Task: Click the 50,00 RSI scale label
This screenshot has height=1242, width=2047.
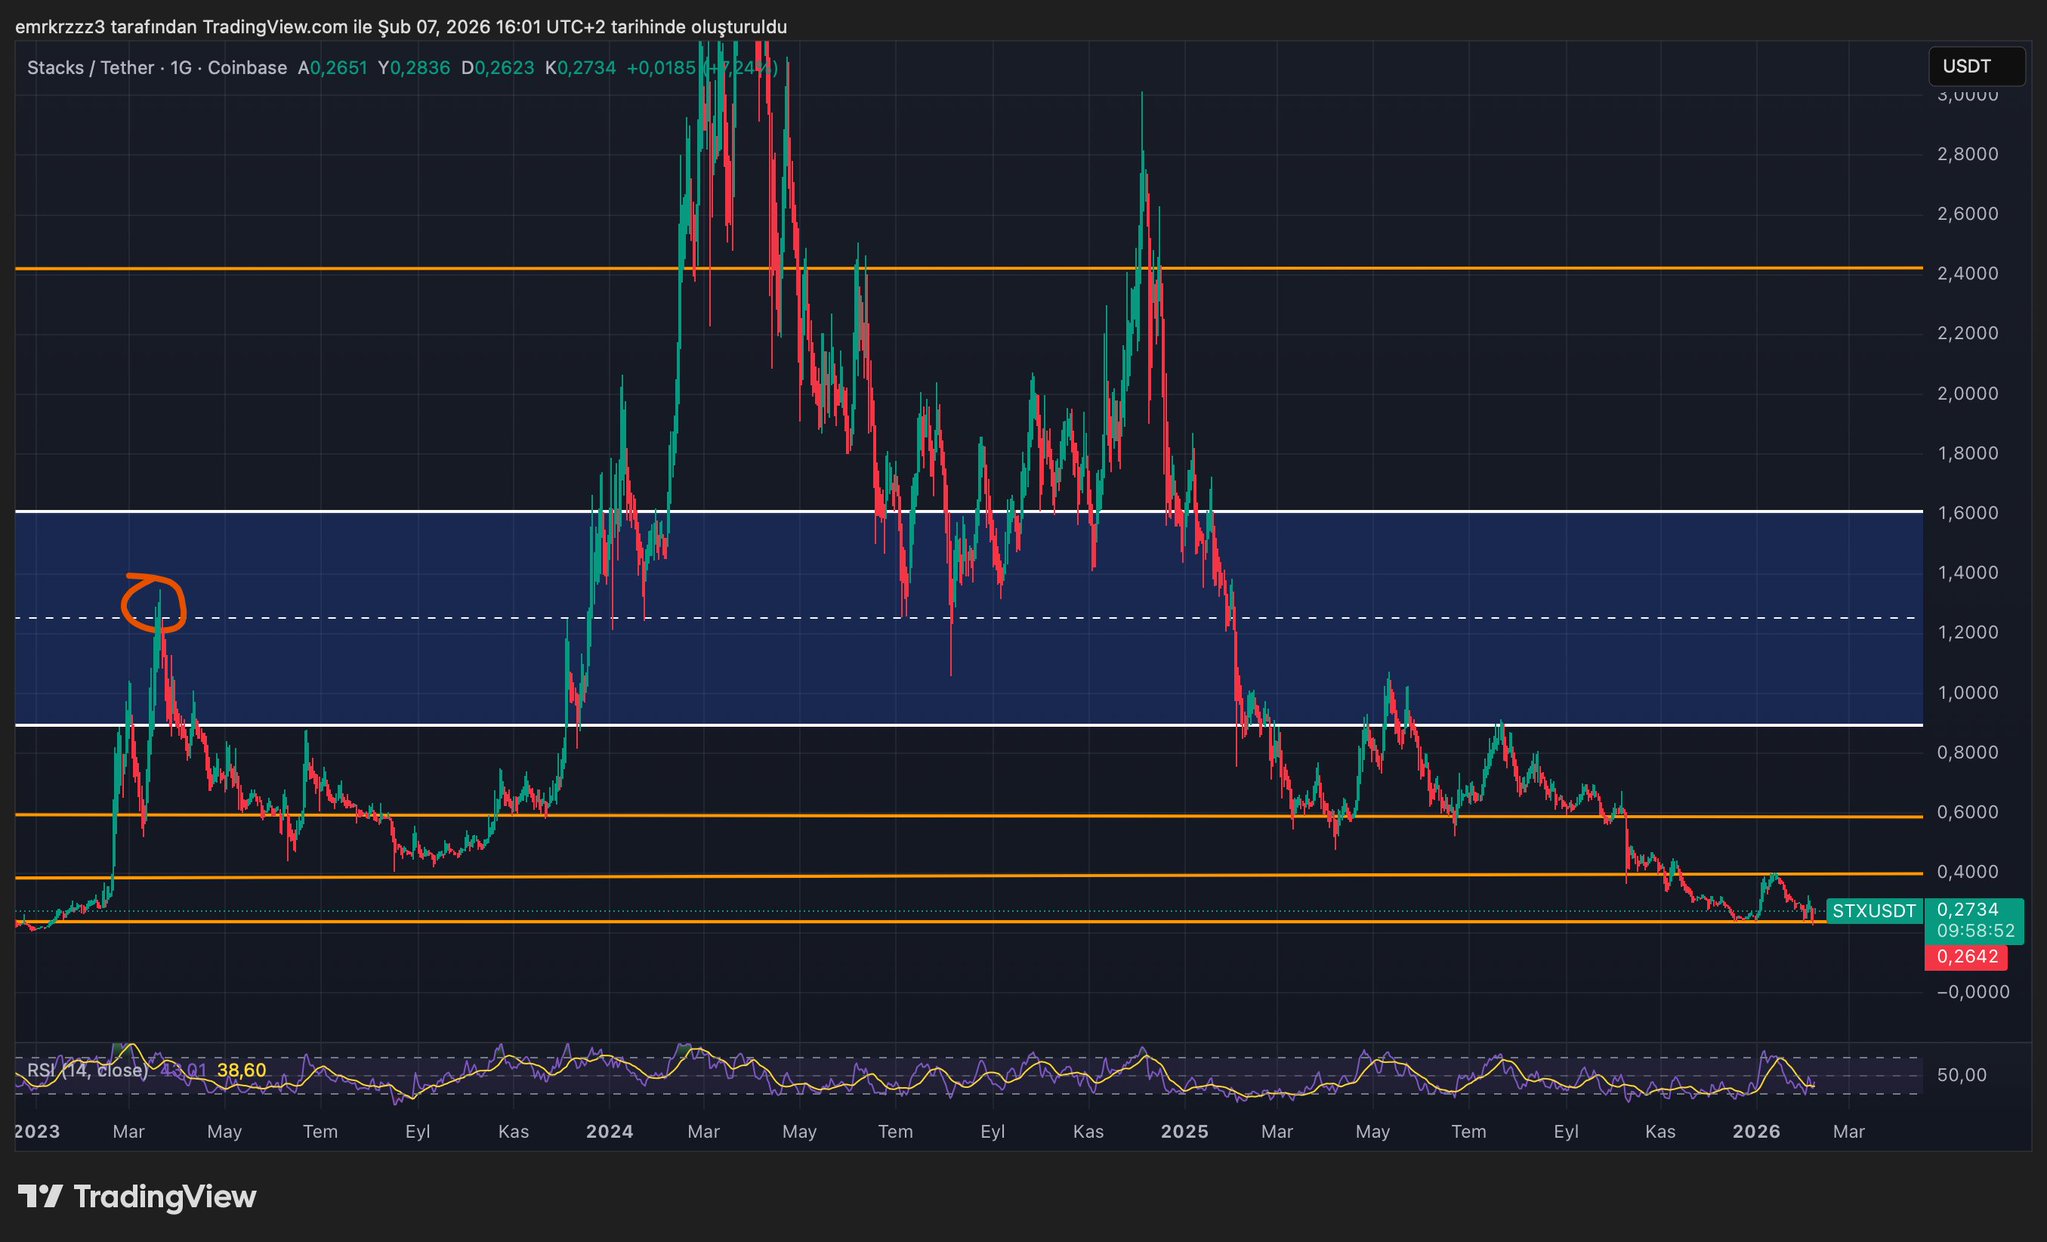Action: [x=1961, y=1076]
